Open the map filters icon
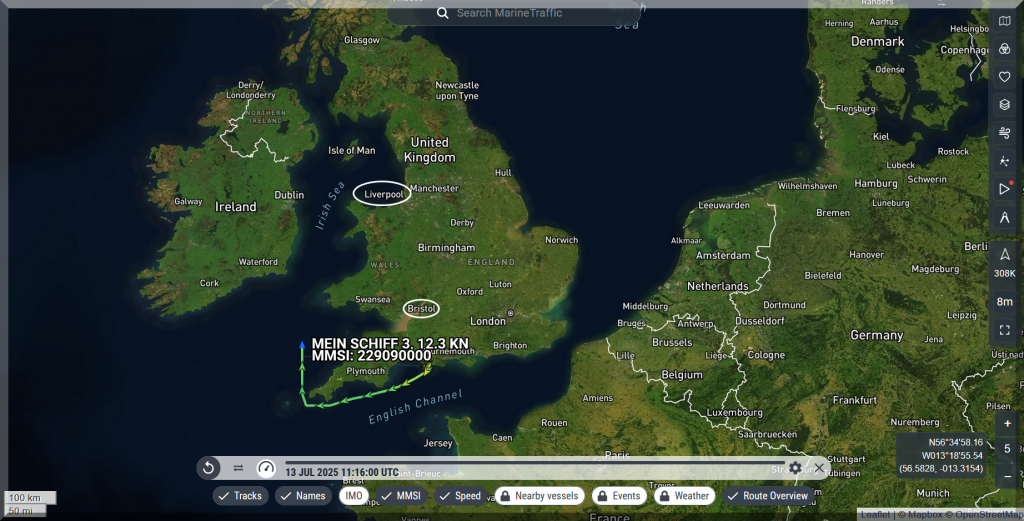This screenshot has width=1024, height=521. click(x=1005, y=49)
